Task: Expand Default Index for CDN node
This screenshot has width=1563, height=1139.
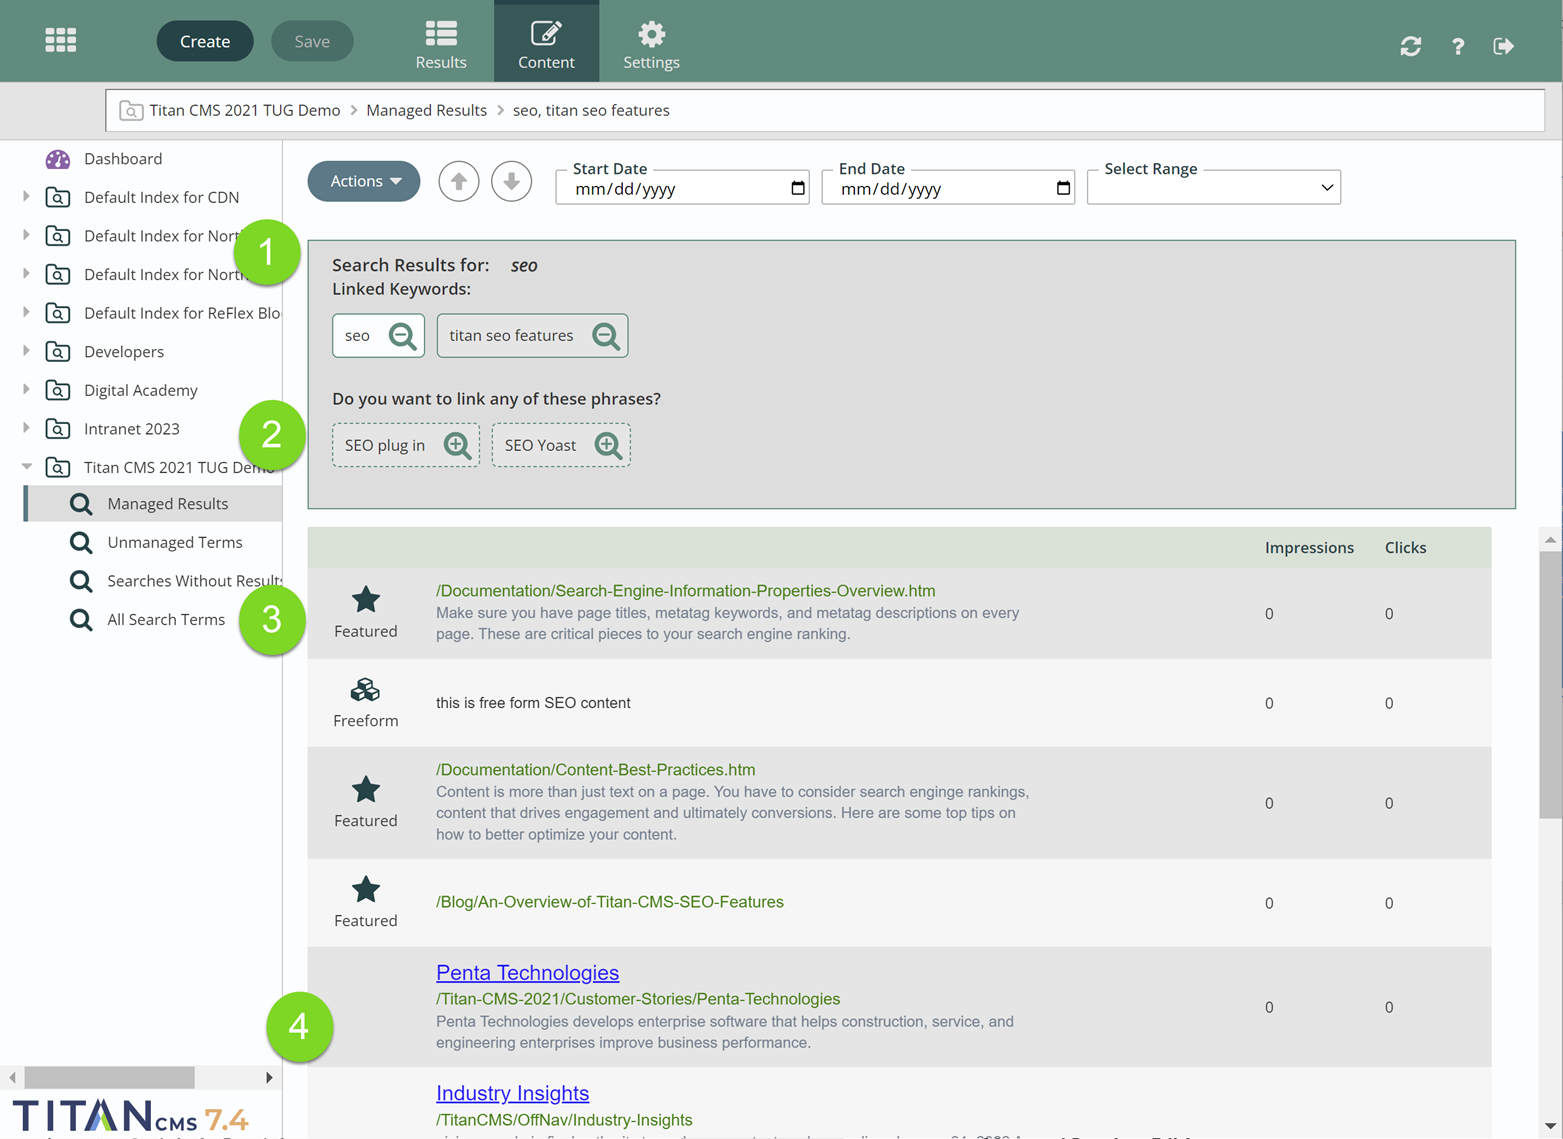Action: point(26,197)
